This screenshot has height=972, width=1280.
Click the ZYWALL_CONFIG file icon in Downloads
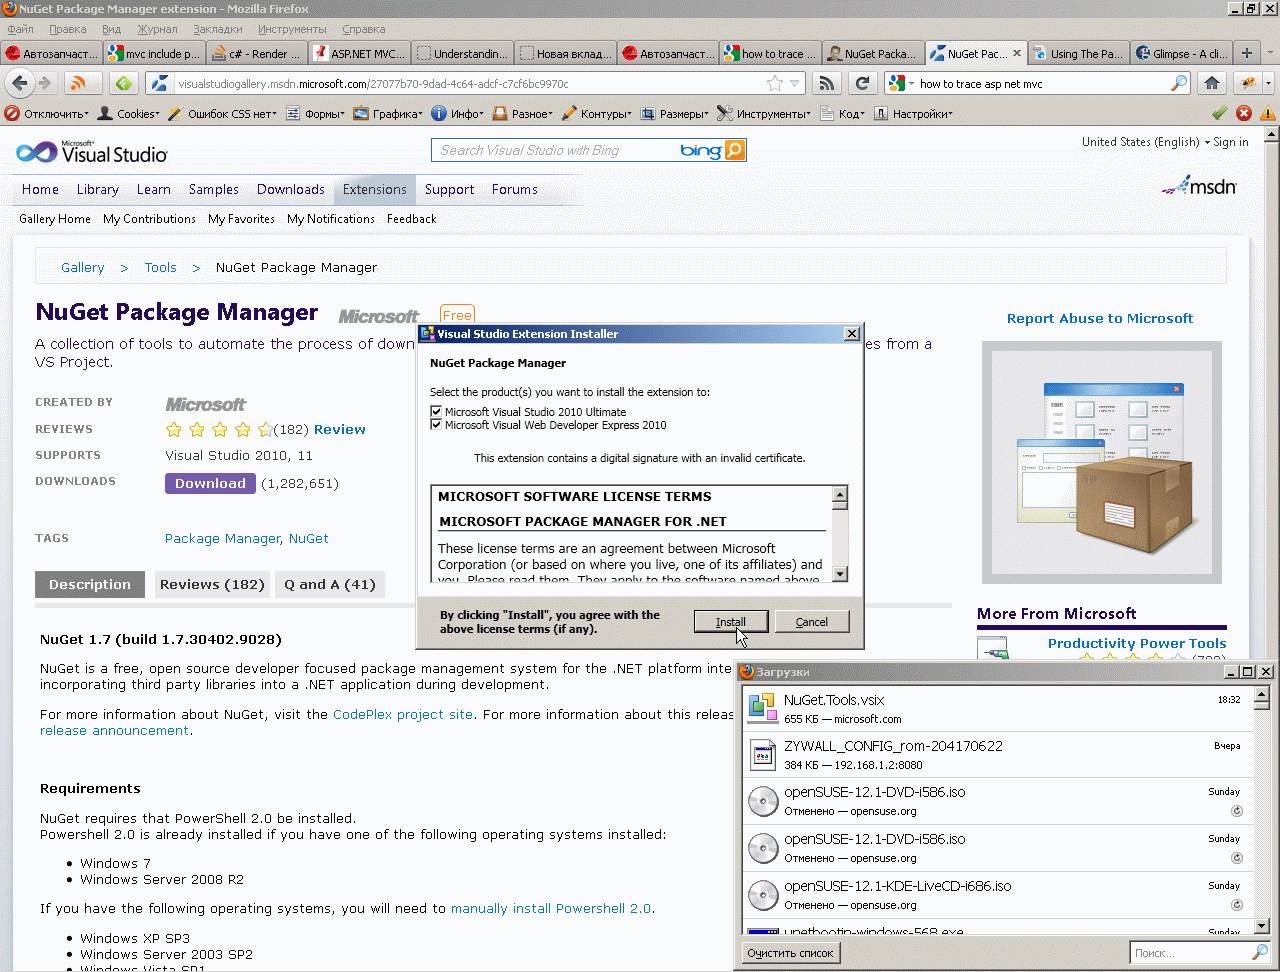pos(763,755)
